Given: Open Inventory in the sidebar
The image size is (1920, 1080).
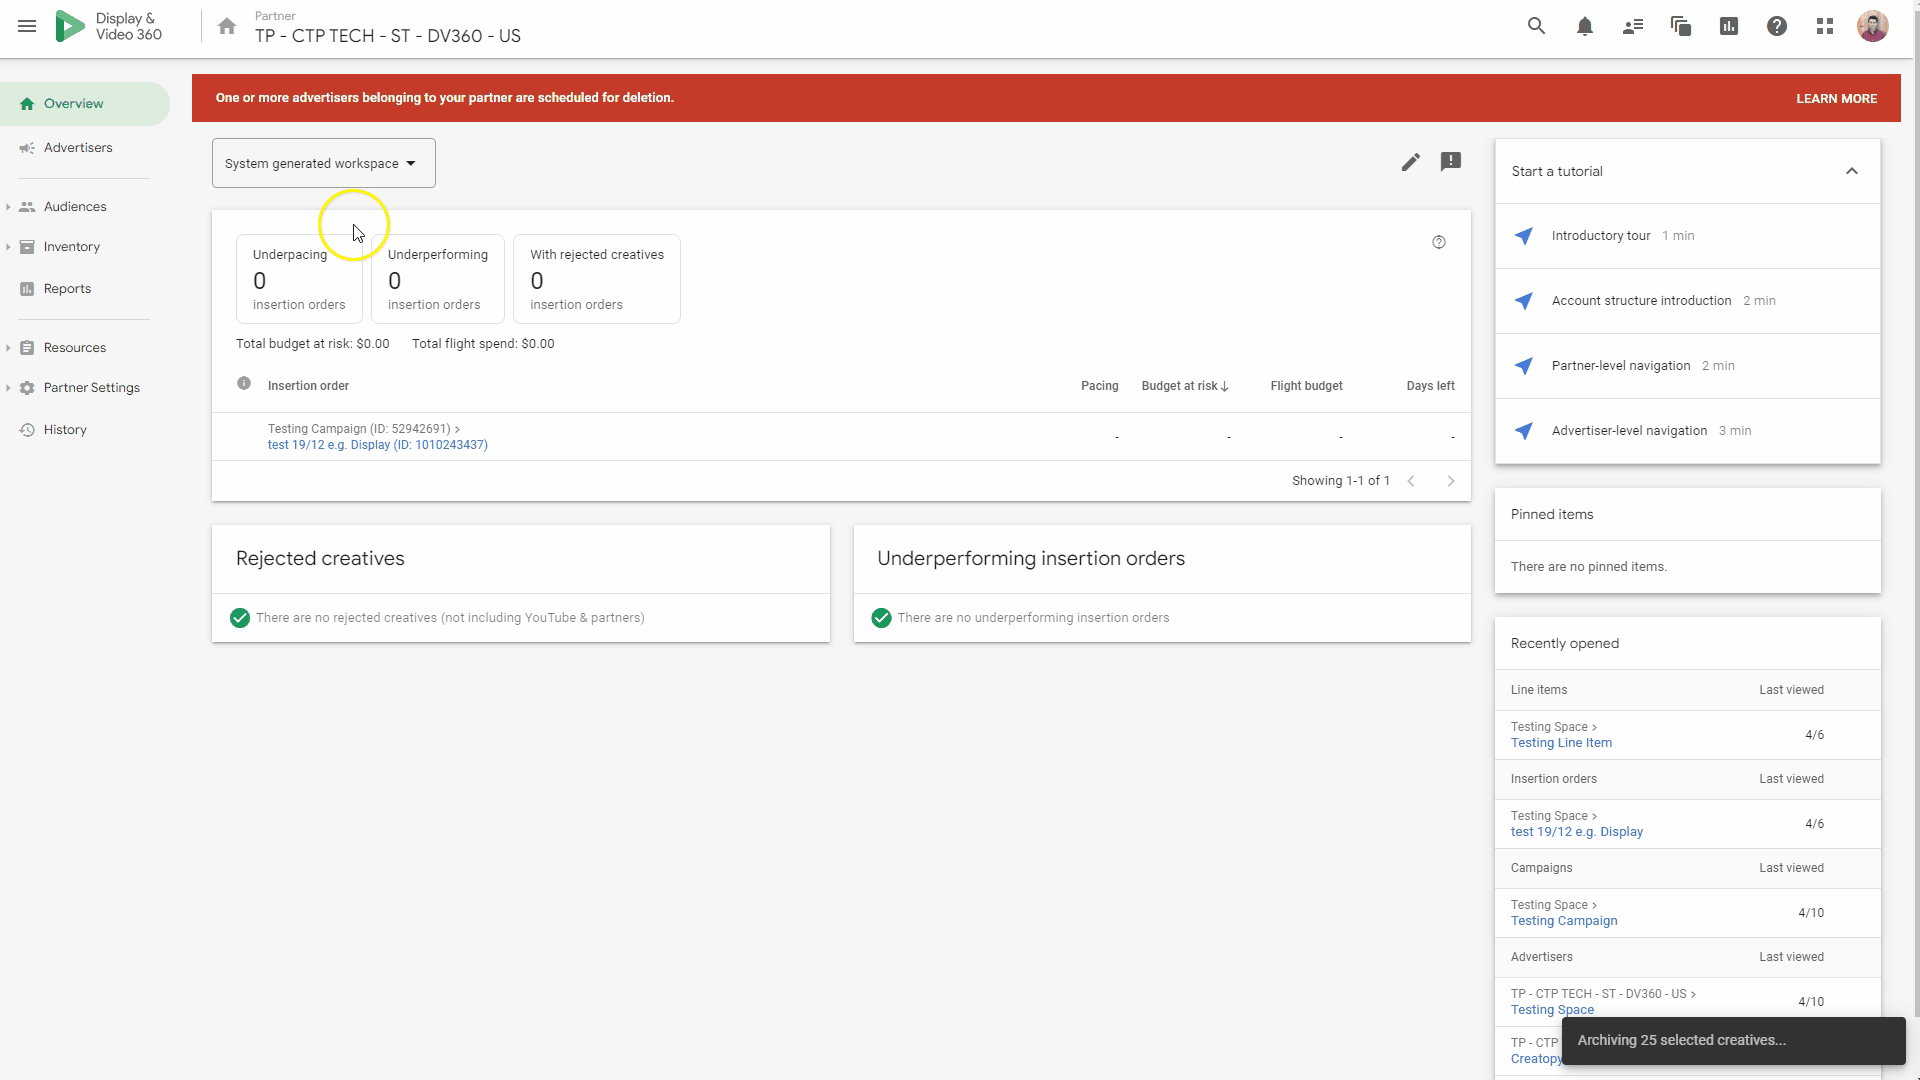Looking at the screenshot, I should pyautogui.click(x=72, y=247).
